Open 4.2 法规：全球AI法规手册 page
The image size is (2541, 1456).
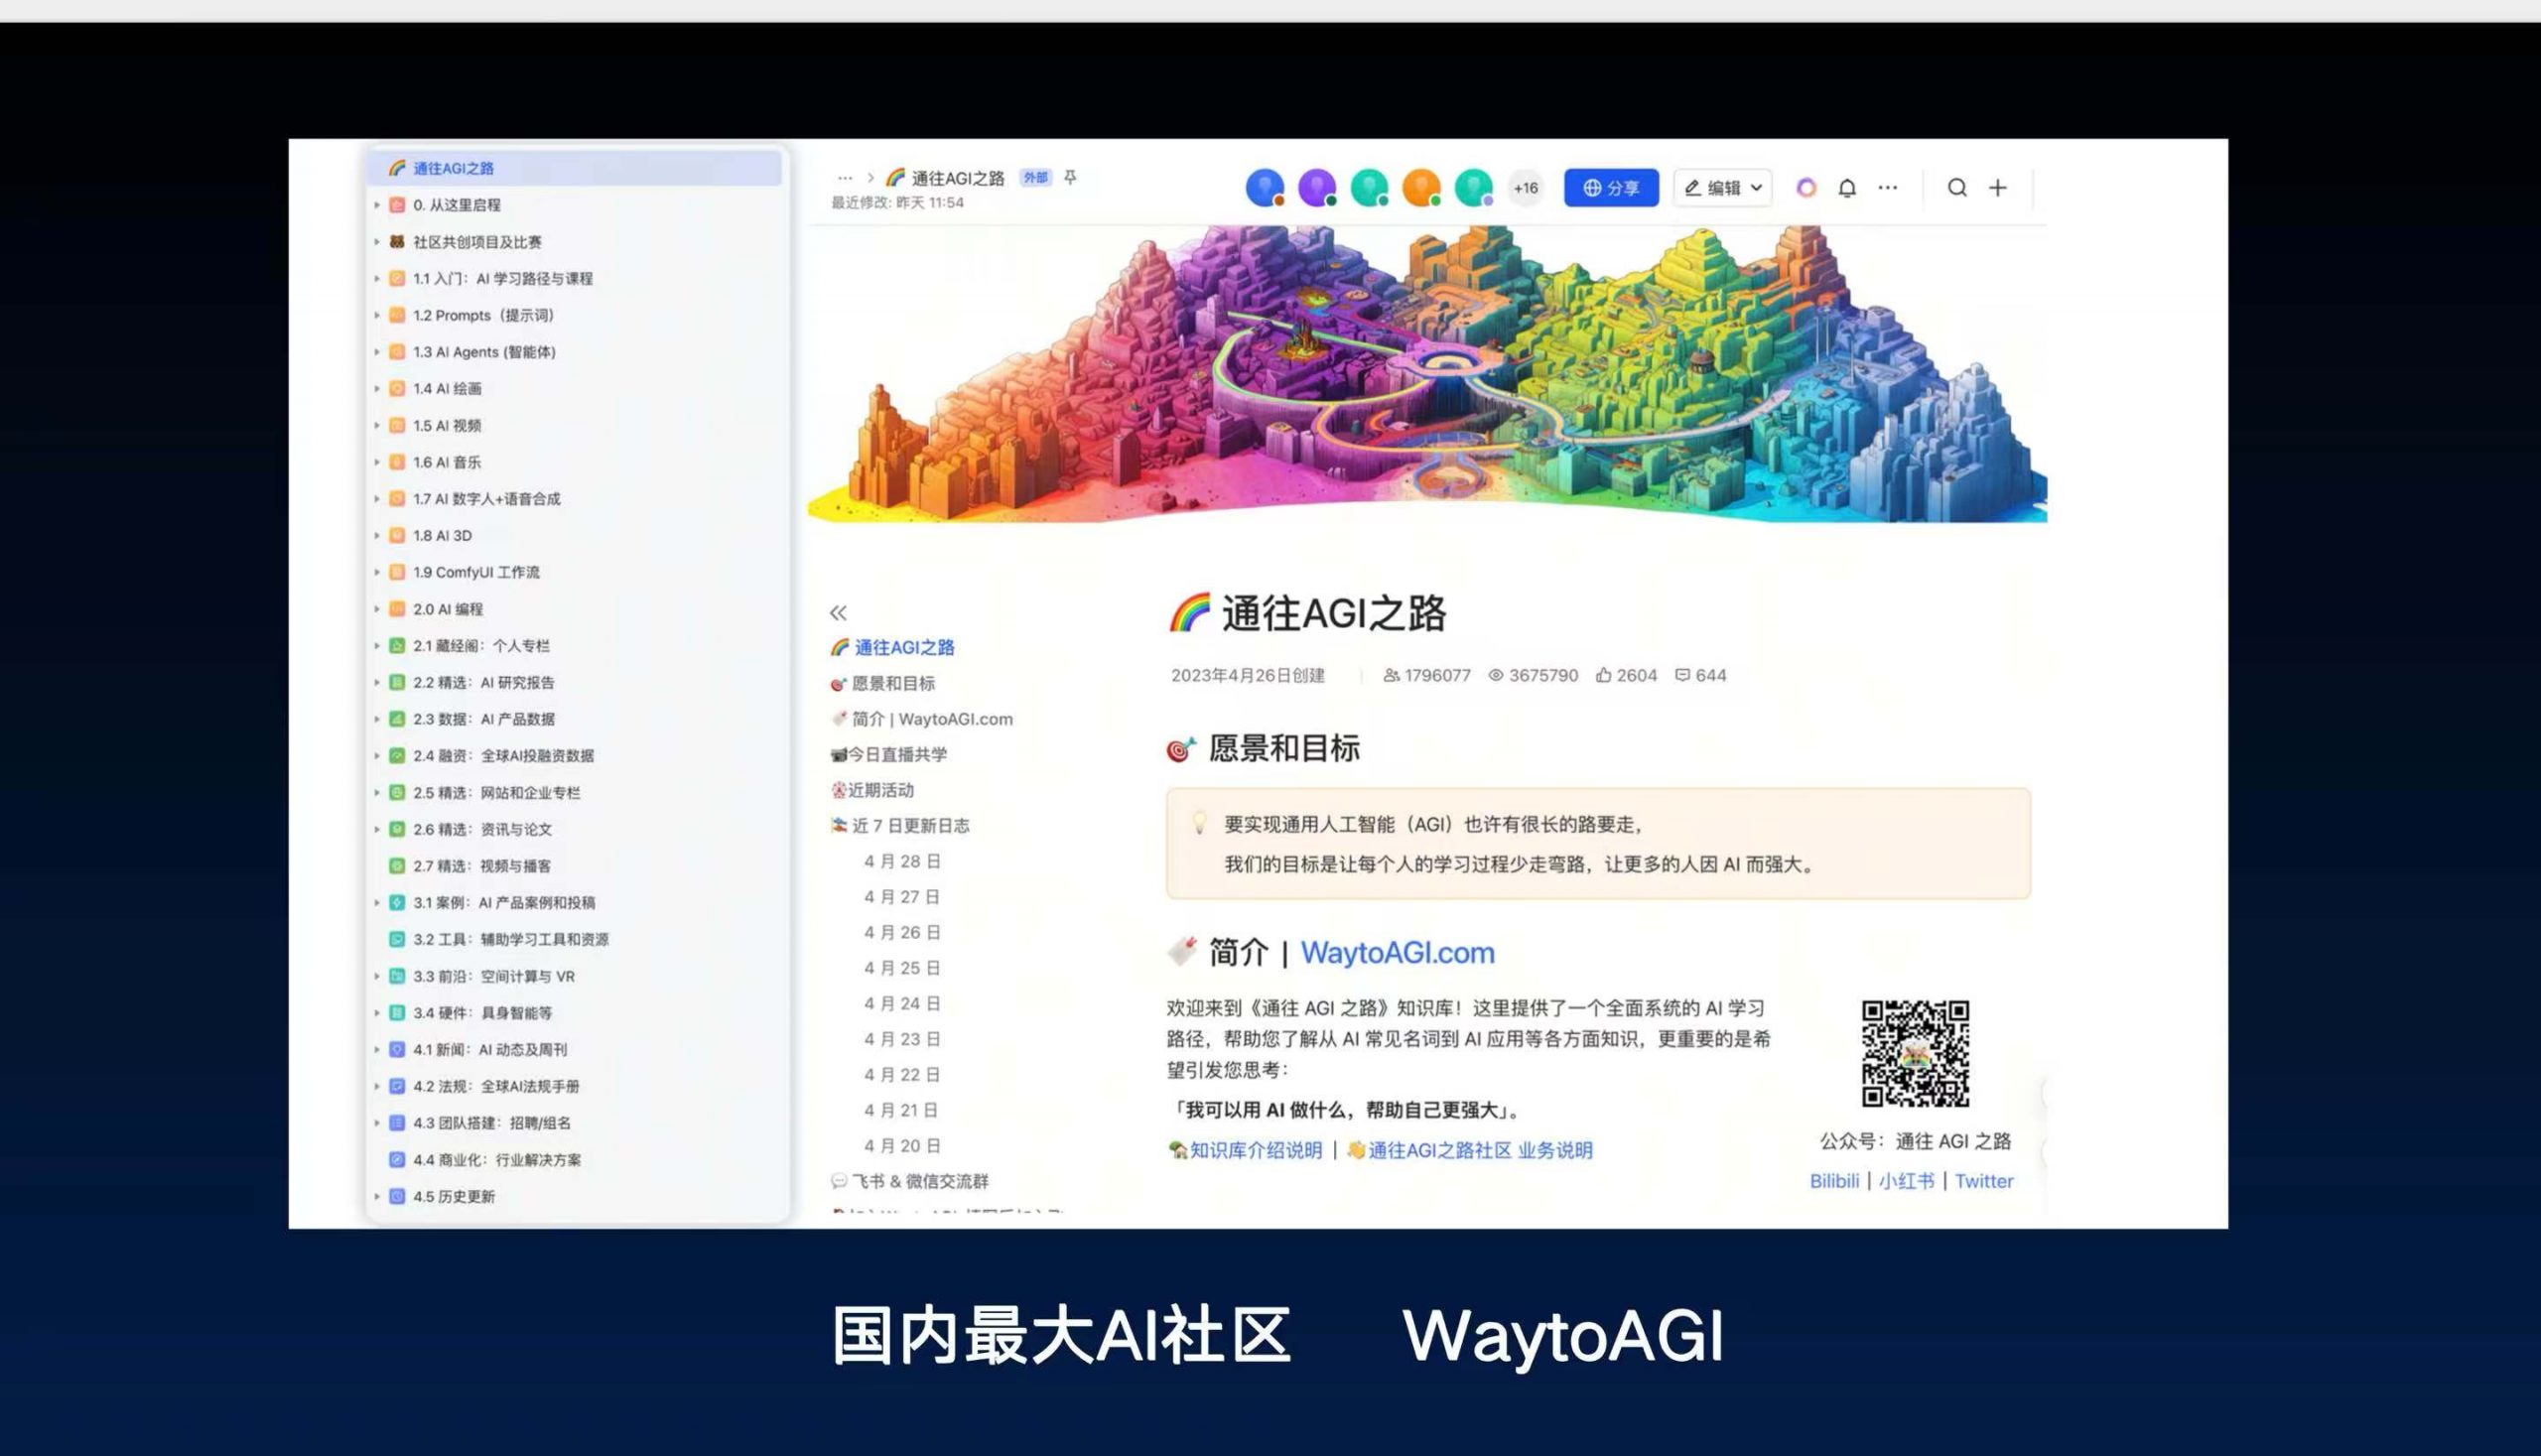point(496,1086)
